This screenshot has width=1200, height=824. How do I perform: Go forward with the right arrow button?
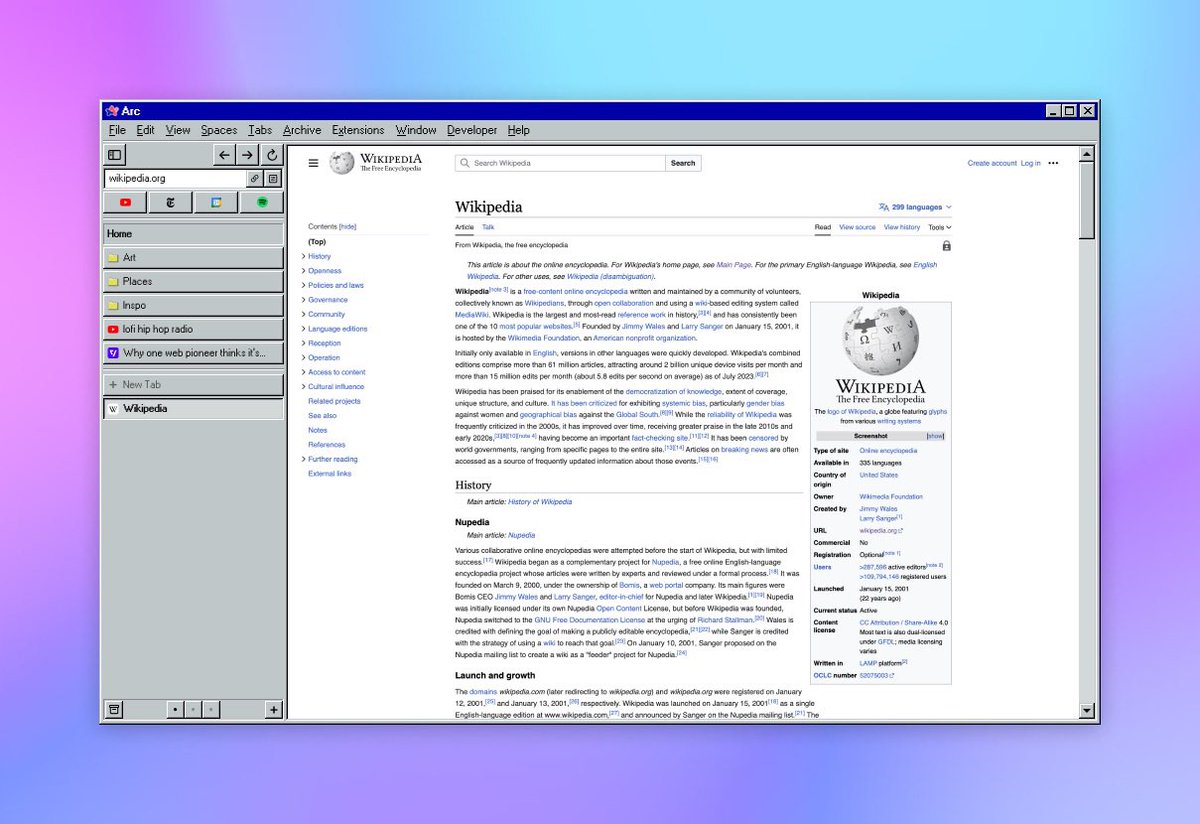[x=248, y=155]
